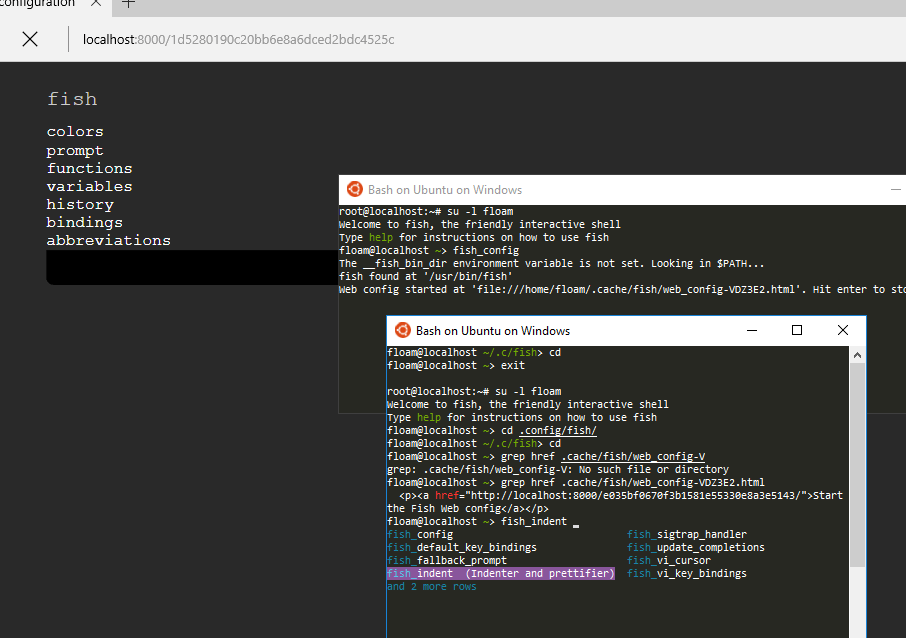Select fish_default_key_bindings completion
The image size is (906, 638).
tap(462, 547)
